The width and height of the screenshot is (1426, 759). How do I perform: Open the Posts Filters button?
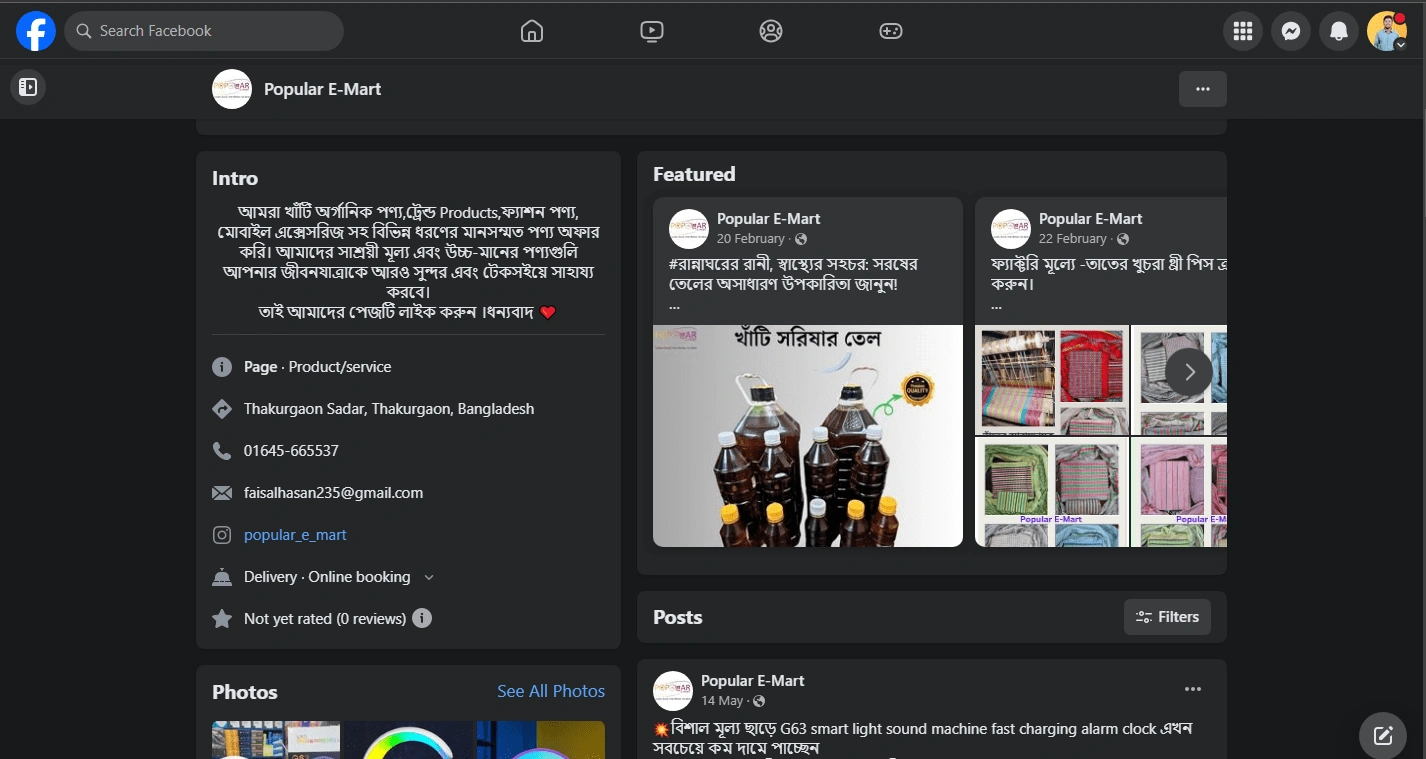1167,617
